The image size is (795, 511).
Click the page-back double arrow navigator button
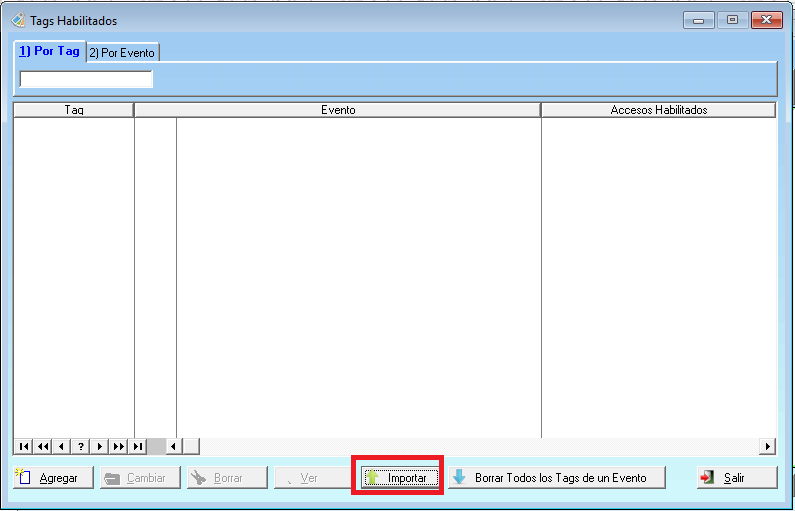[x=43, y=446]
